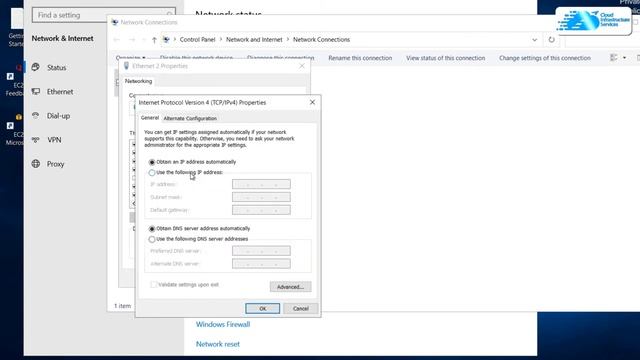Click the Preferred DNS server field

coord(261,251)
